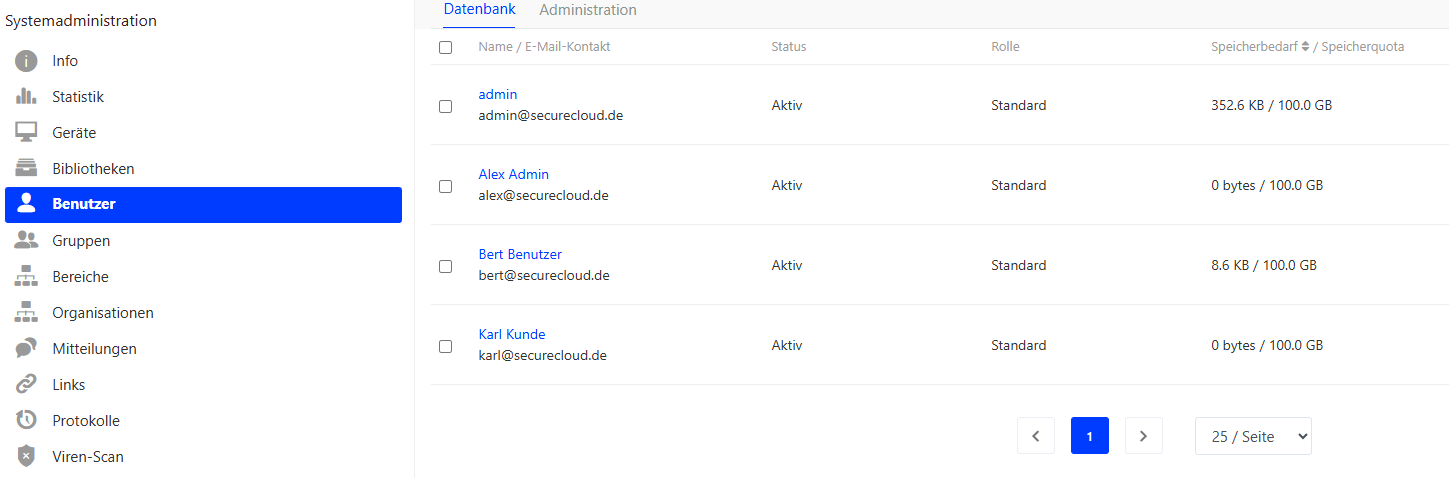The image size is (1449, 478).
Task: Click the Gruppen people icon
Action: click(26, 241)
